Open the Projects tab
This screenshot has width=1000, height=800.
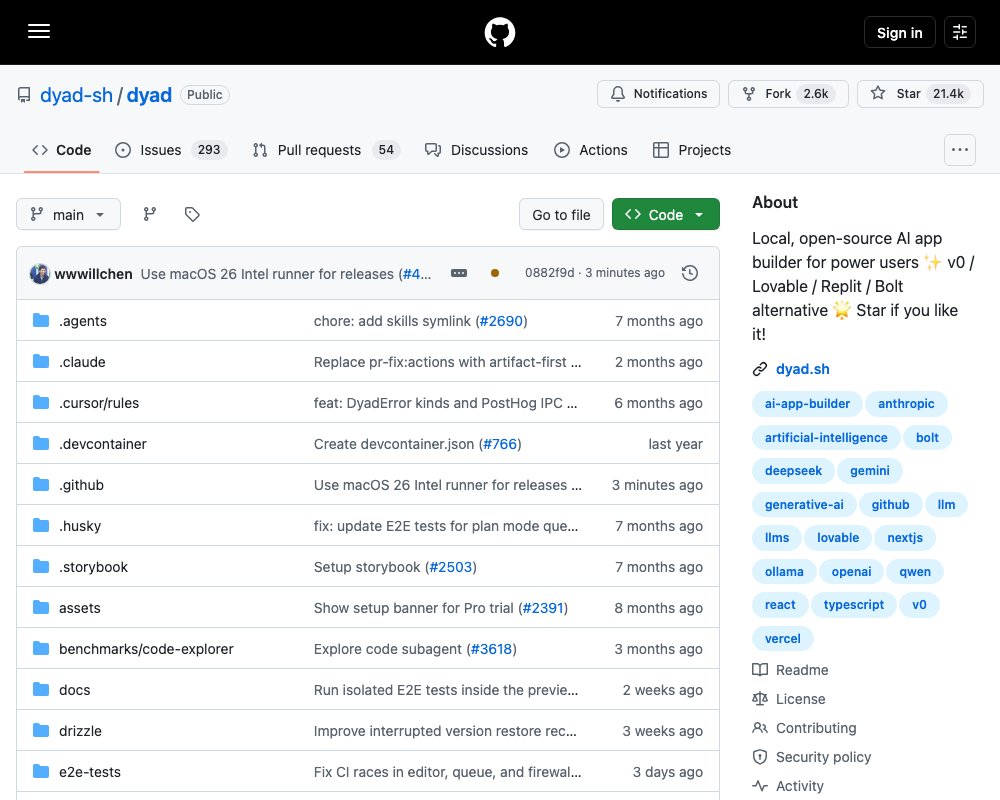(692, 150)
